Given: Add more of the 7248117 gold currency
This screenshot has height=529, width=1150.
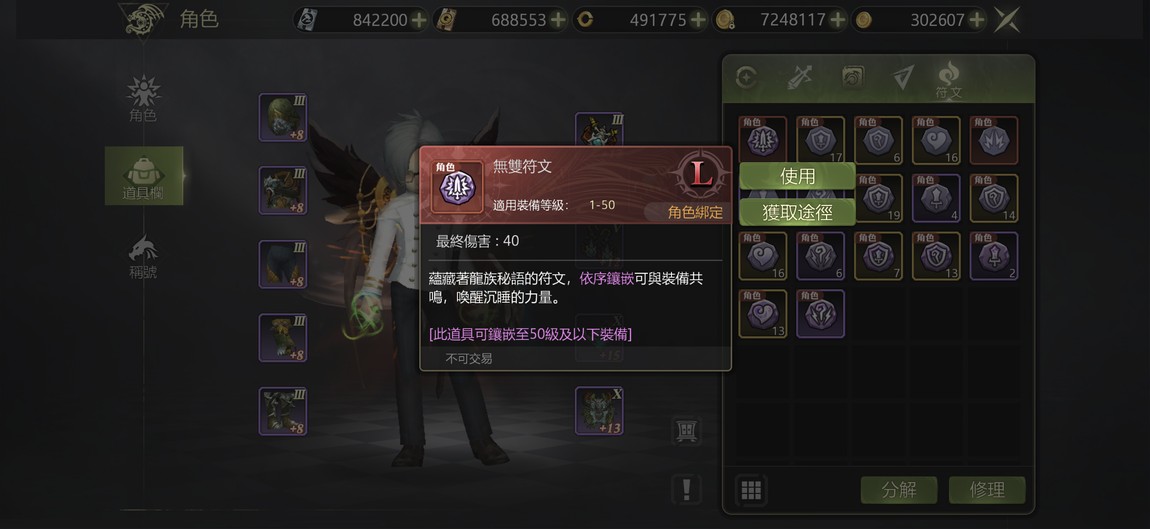Looking at the screenshot, I should coord(838,21).
